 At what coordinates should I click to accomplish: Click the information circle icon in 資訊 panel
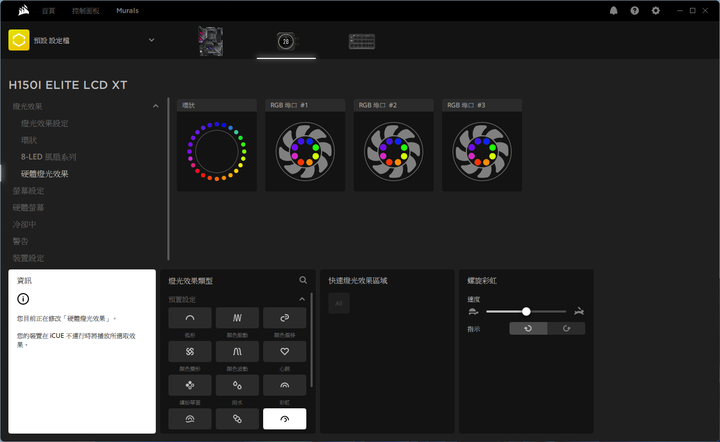(x=23, y=299)
